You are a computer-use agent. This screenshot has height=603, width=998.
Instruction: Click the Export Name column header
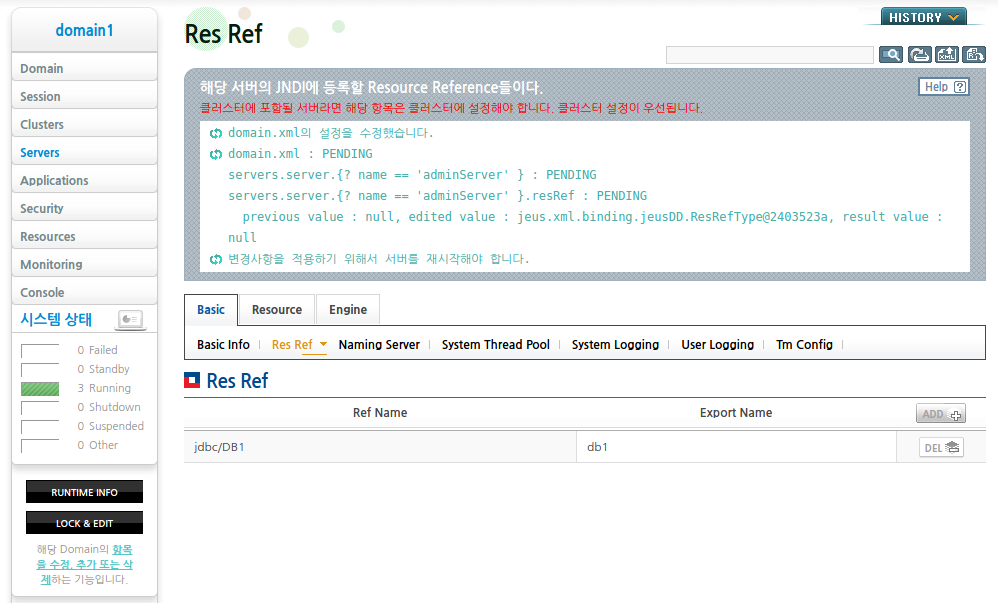(736, 413)
